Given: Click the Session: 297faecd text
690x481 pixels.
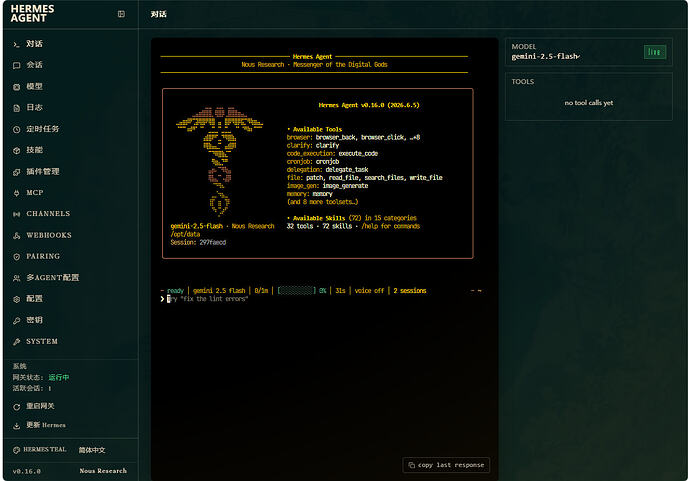Looking at the screenshot, I should 198,242.
